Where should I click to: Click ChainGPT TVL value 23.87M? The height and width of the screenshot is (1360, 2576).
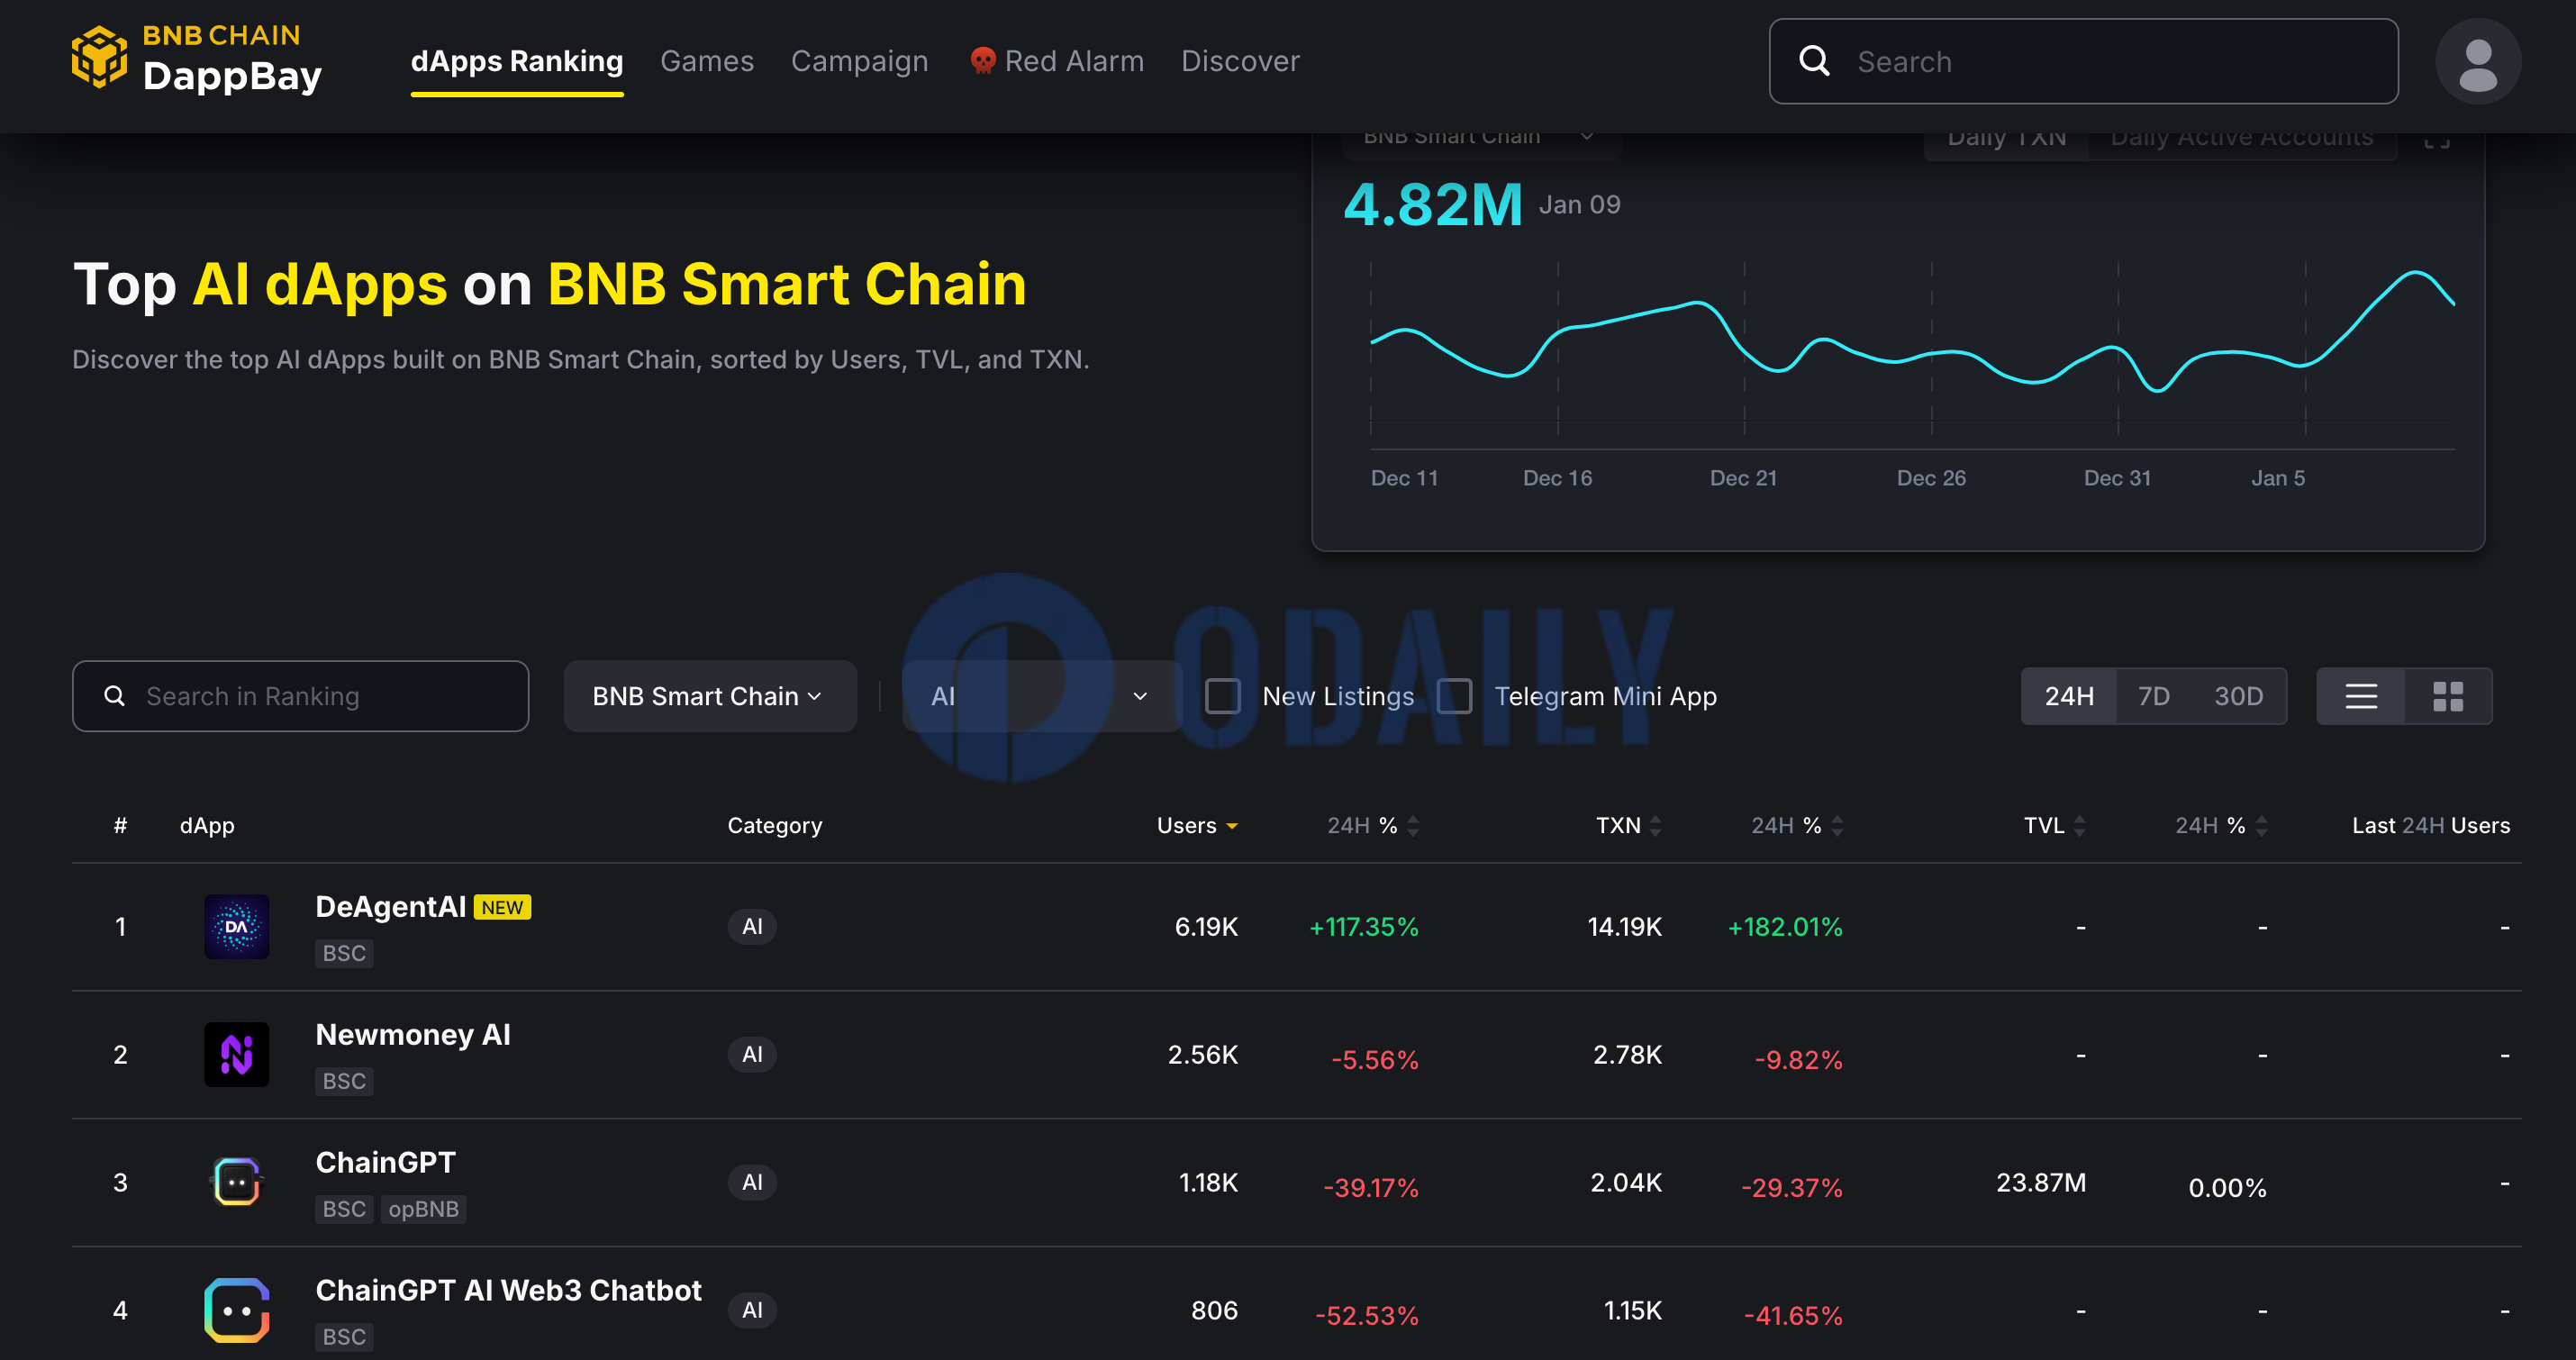[x=2041, y=1183]
